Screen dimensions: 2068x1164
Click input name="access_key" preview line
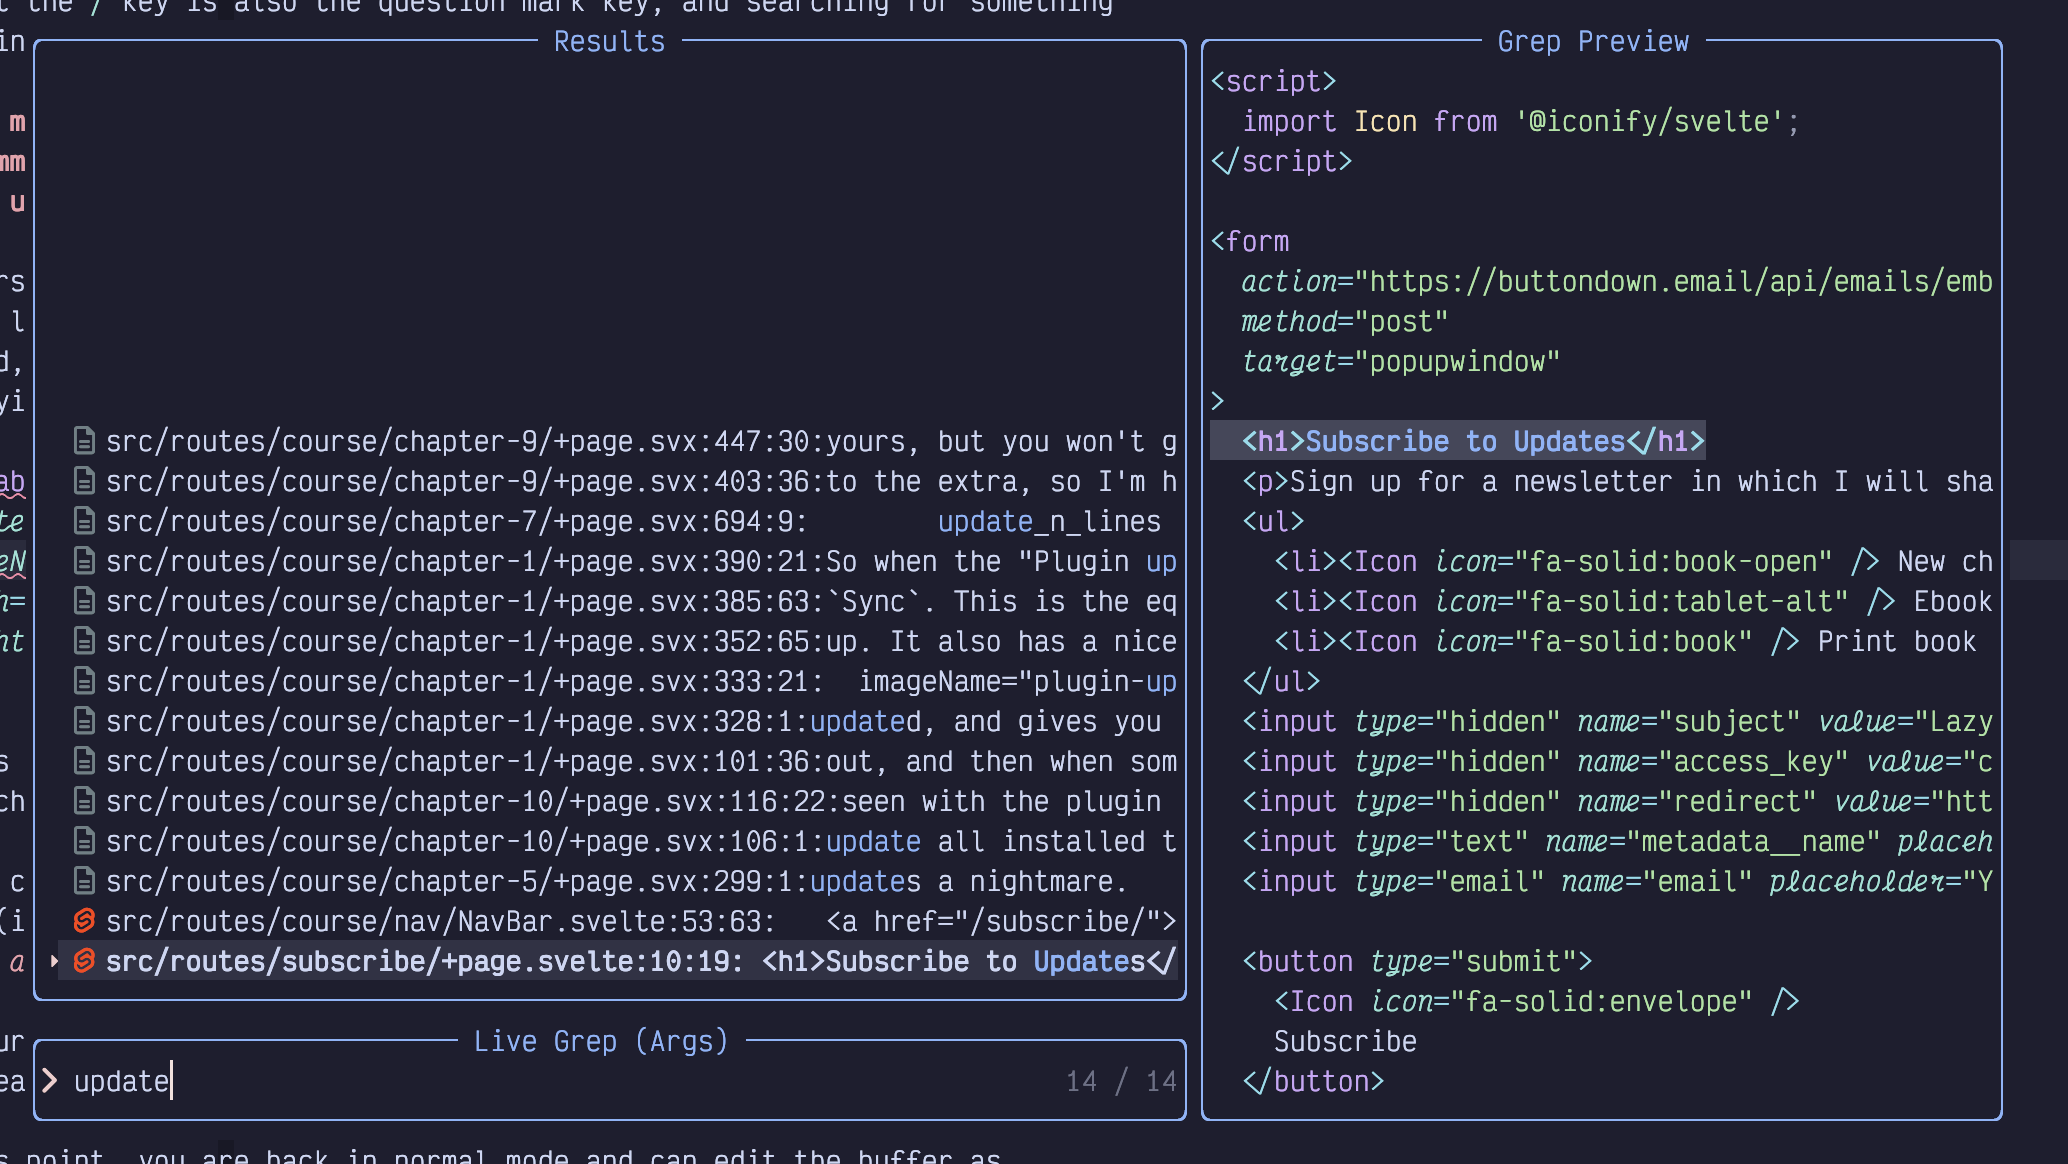coord(1618,761)
